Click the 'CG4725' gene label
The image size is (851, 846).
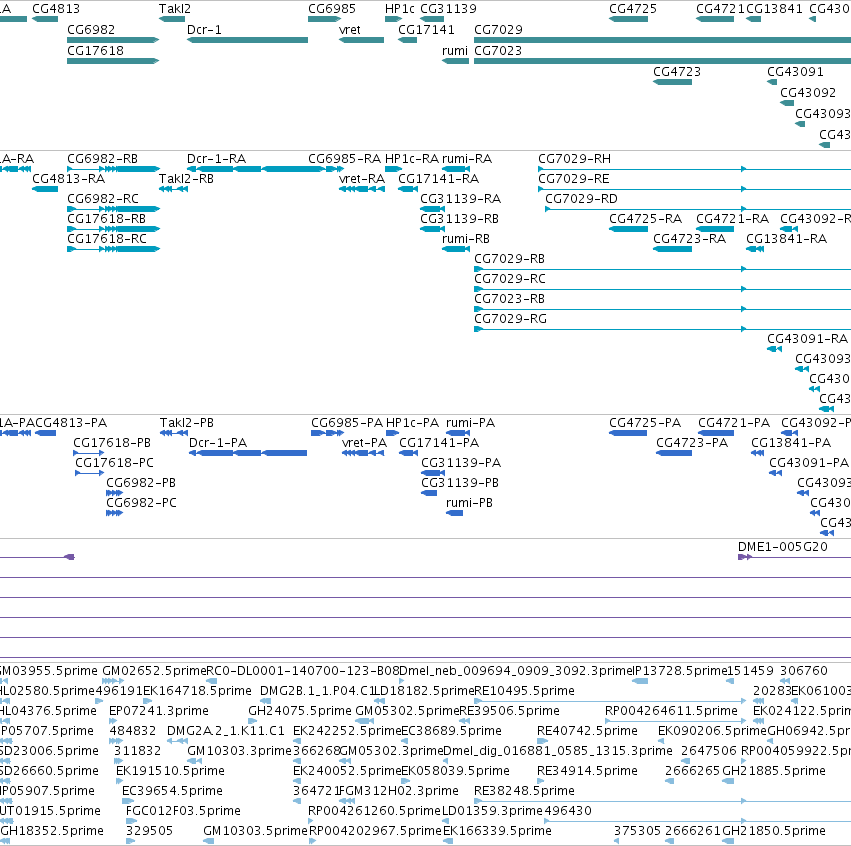coord(633,9)
